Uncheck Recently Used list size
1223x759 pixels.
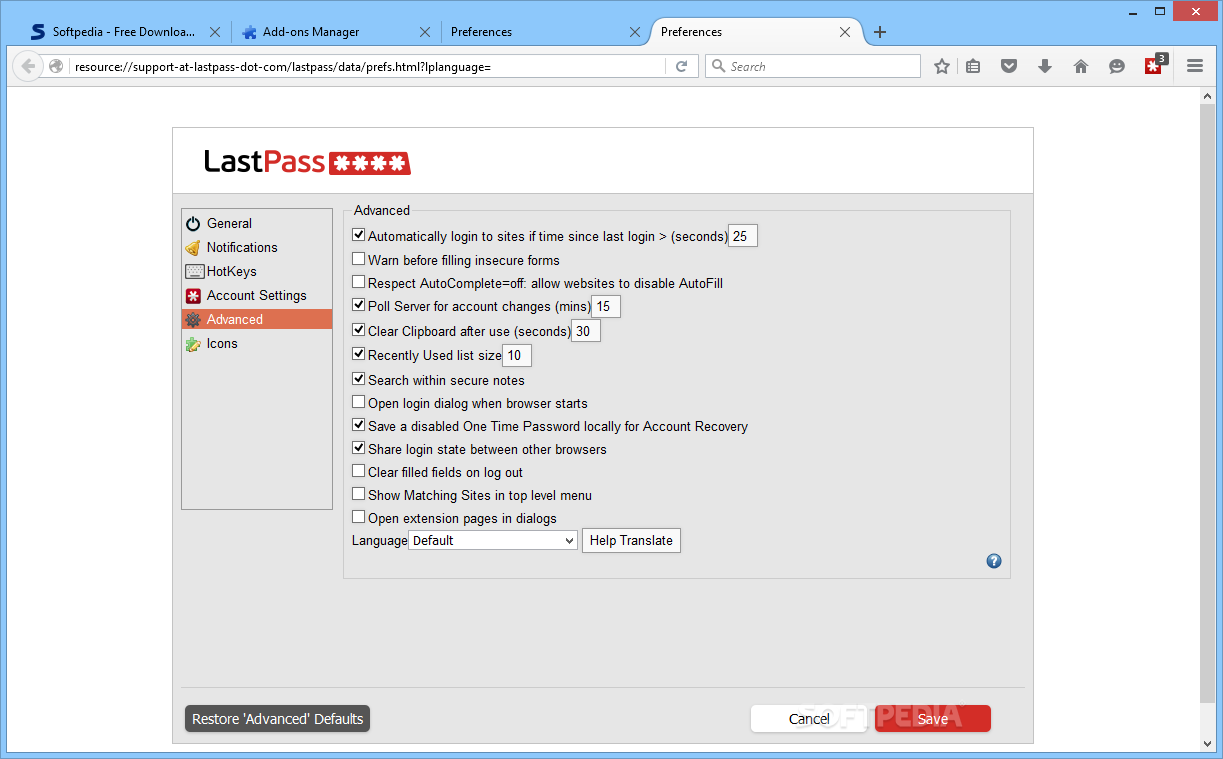[359, 354]
